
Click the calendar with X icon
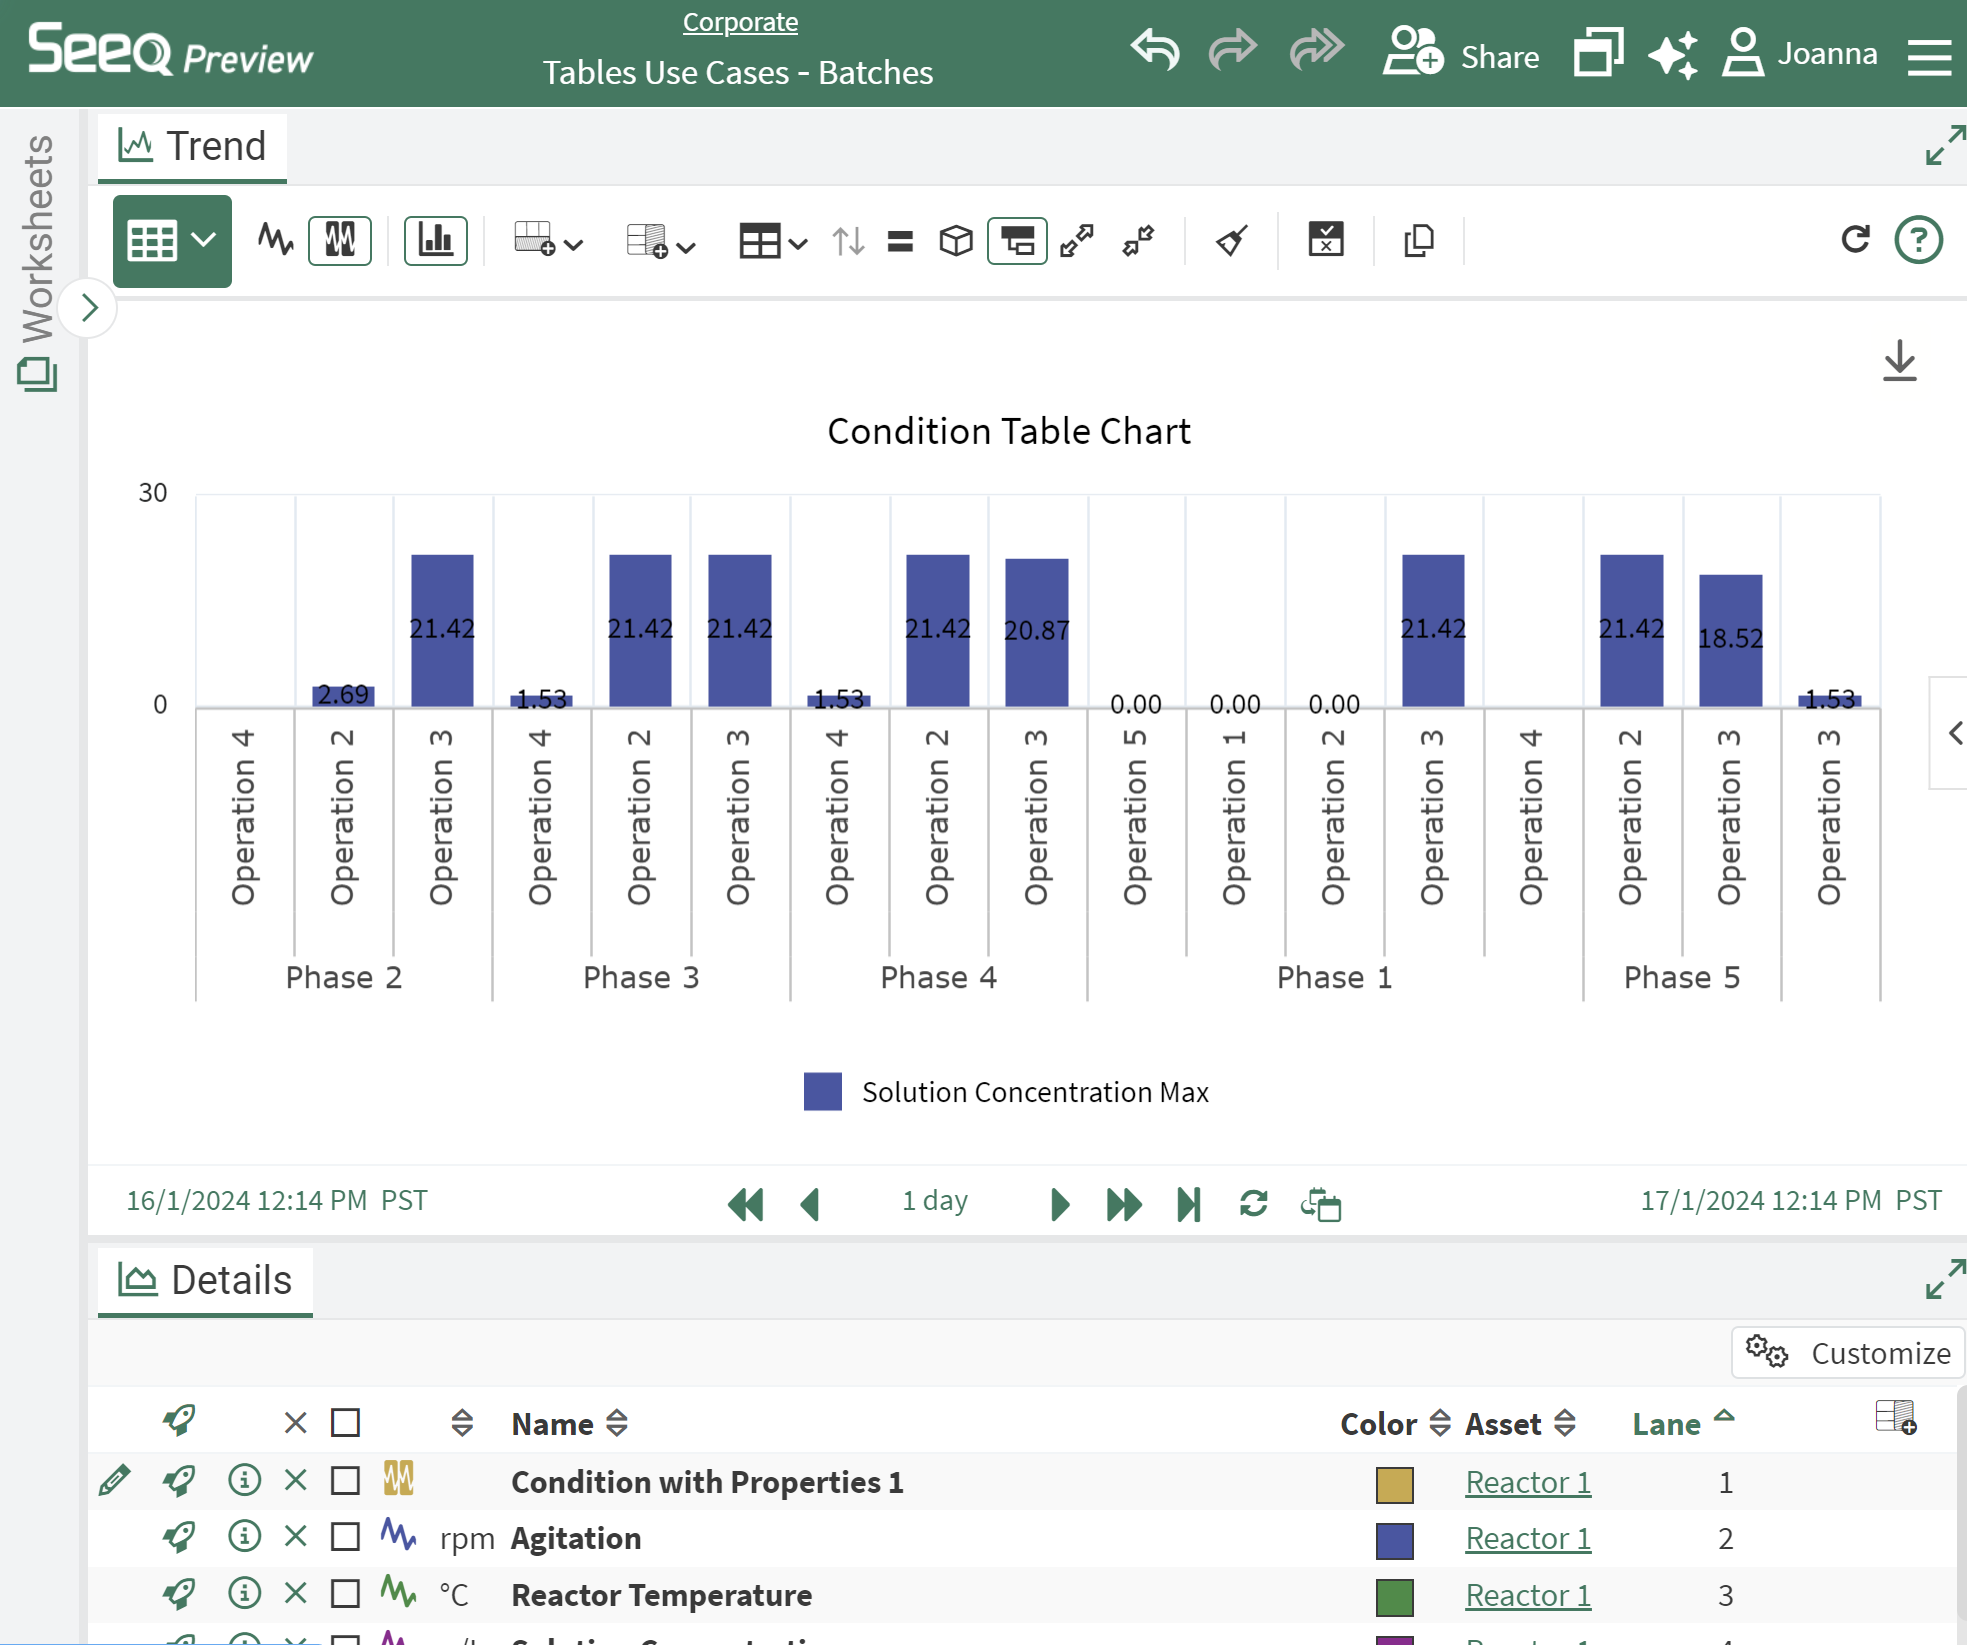coord(1326,240)
